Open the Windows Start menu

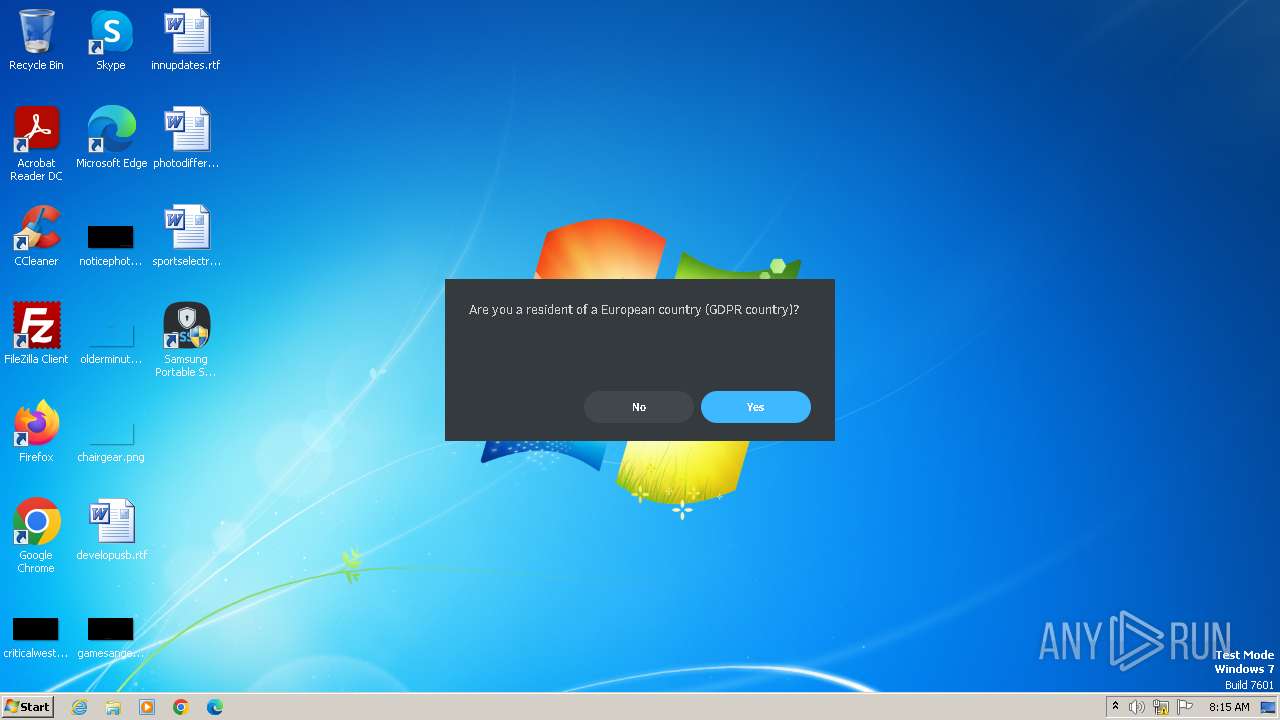(x=27, y=707)
